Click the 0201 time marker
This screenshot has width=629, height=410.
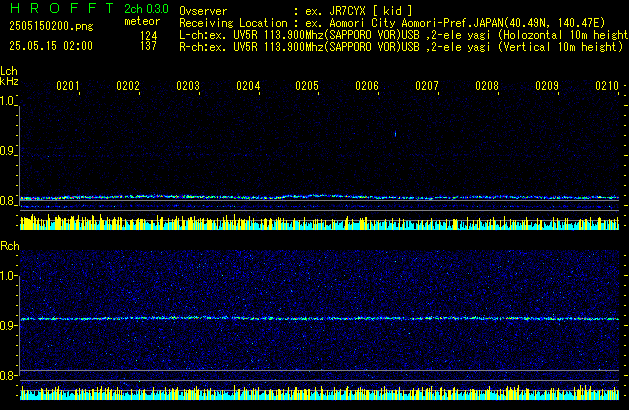pos(68,86)
